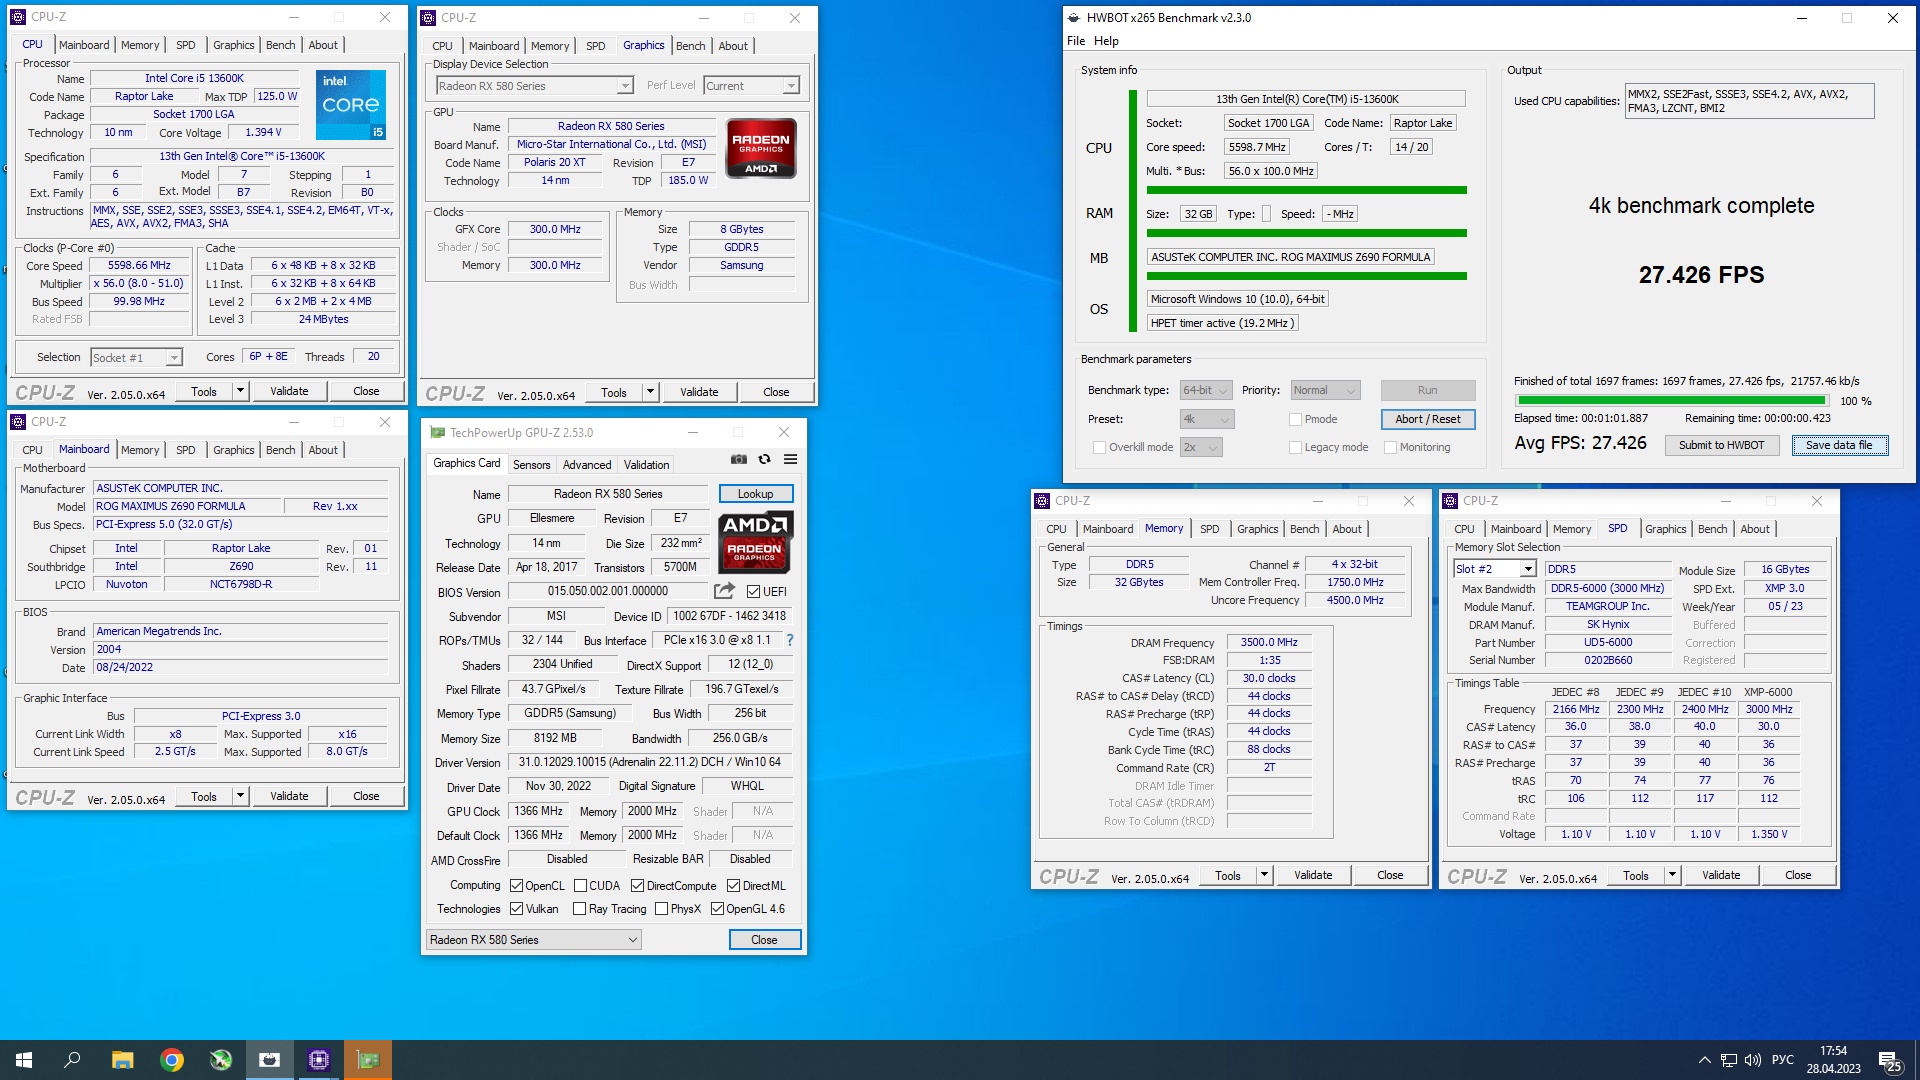Open the Display Device Selection dropdown
This screenshot has width=1920, height=1080.
tap(534, 86)
